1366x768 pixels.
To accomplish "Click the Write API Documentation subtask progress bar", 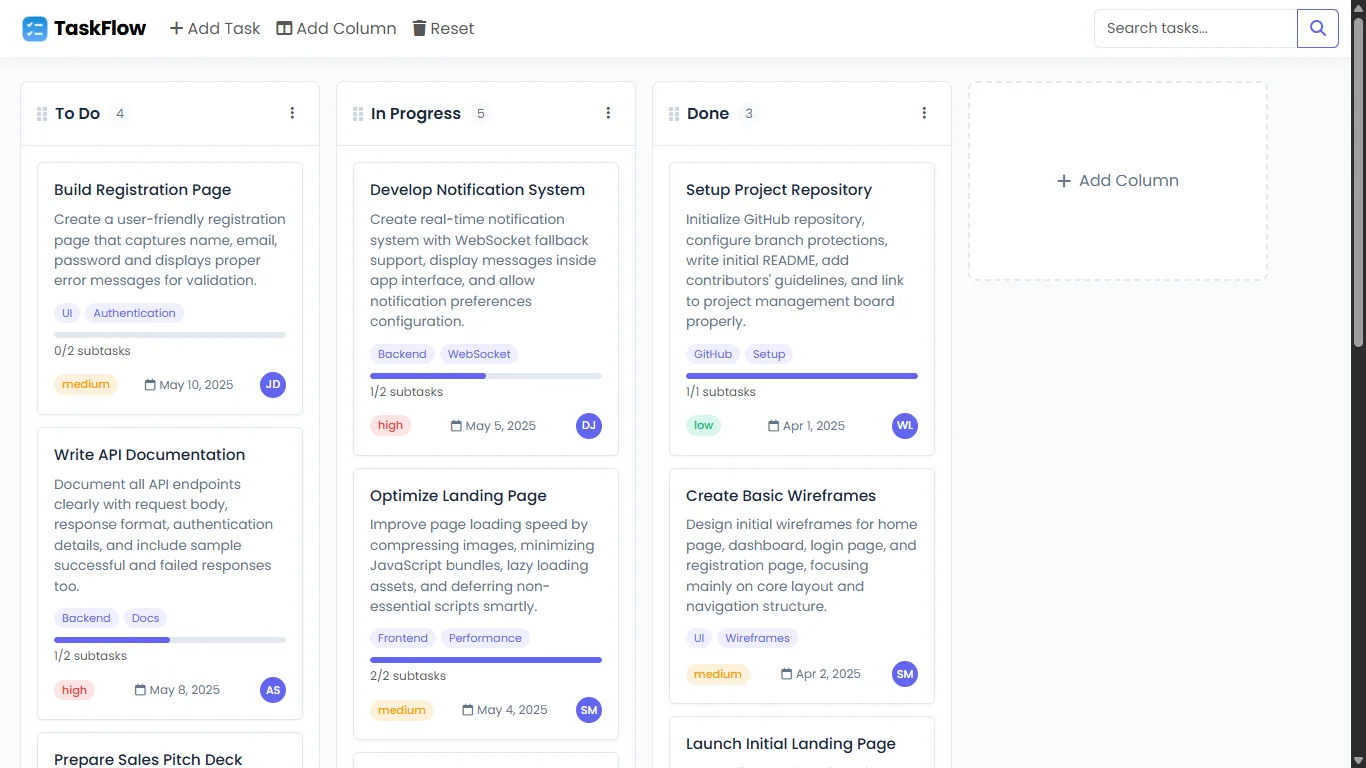I will pos(170,640).
